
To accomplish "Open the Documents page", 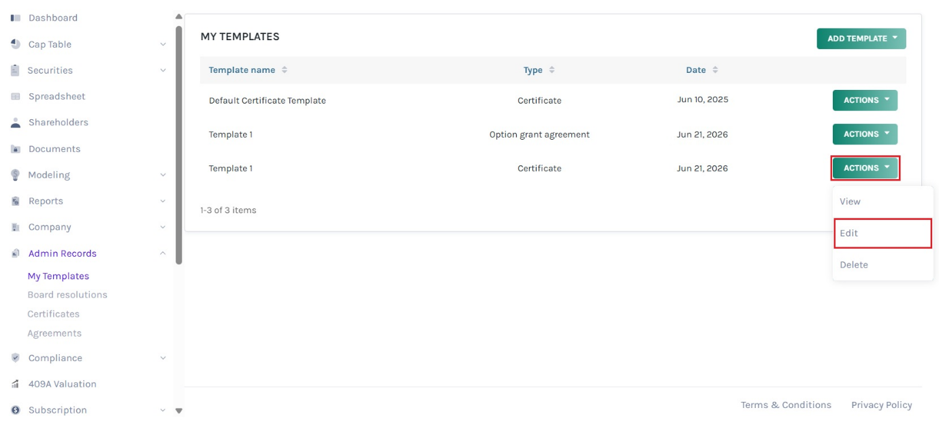I will [x=54, y=149].
